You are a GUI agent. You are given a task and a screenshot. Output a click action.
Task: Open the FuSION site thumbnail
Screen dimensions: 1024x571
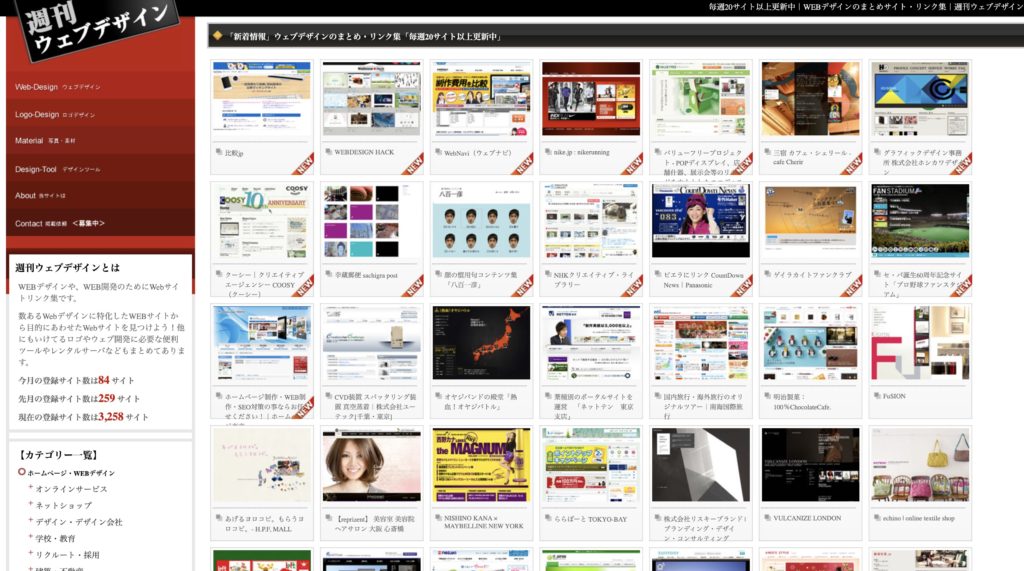tap(920, 342)
